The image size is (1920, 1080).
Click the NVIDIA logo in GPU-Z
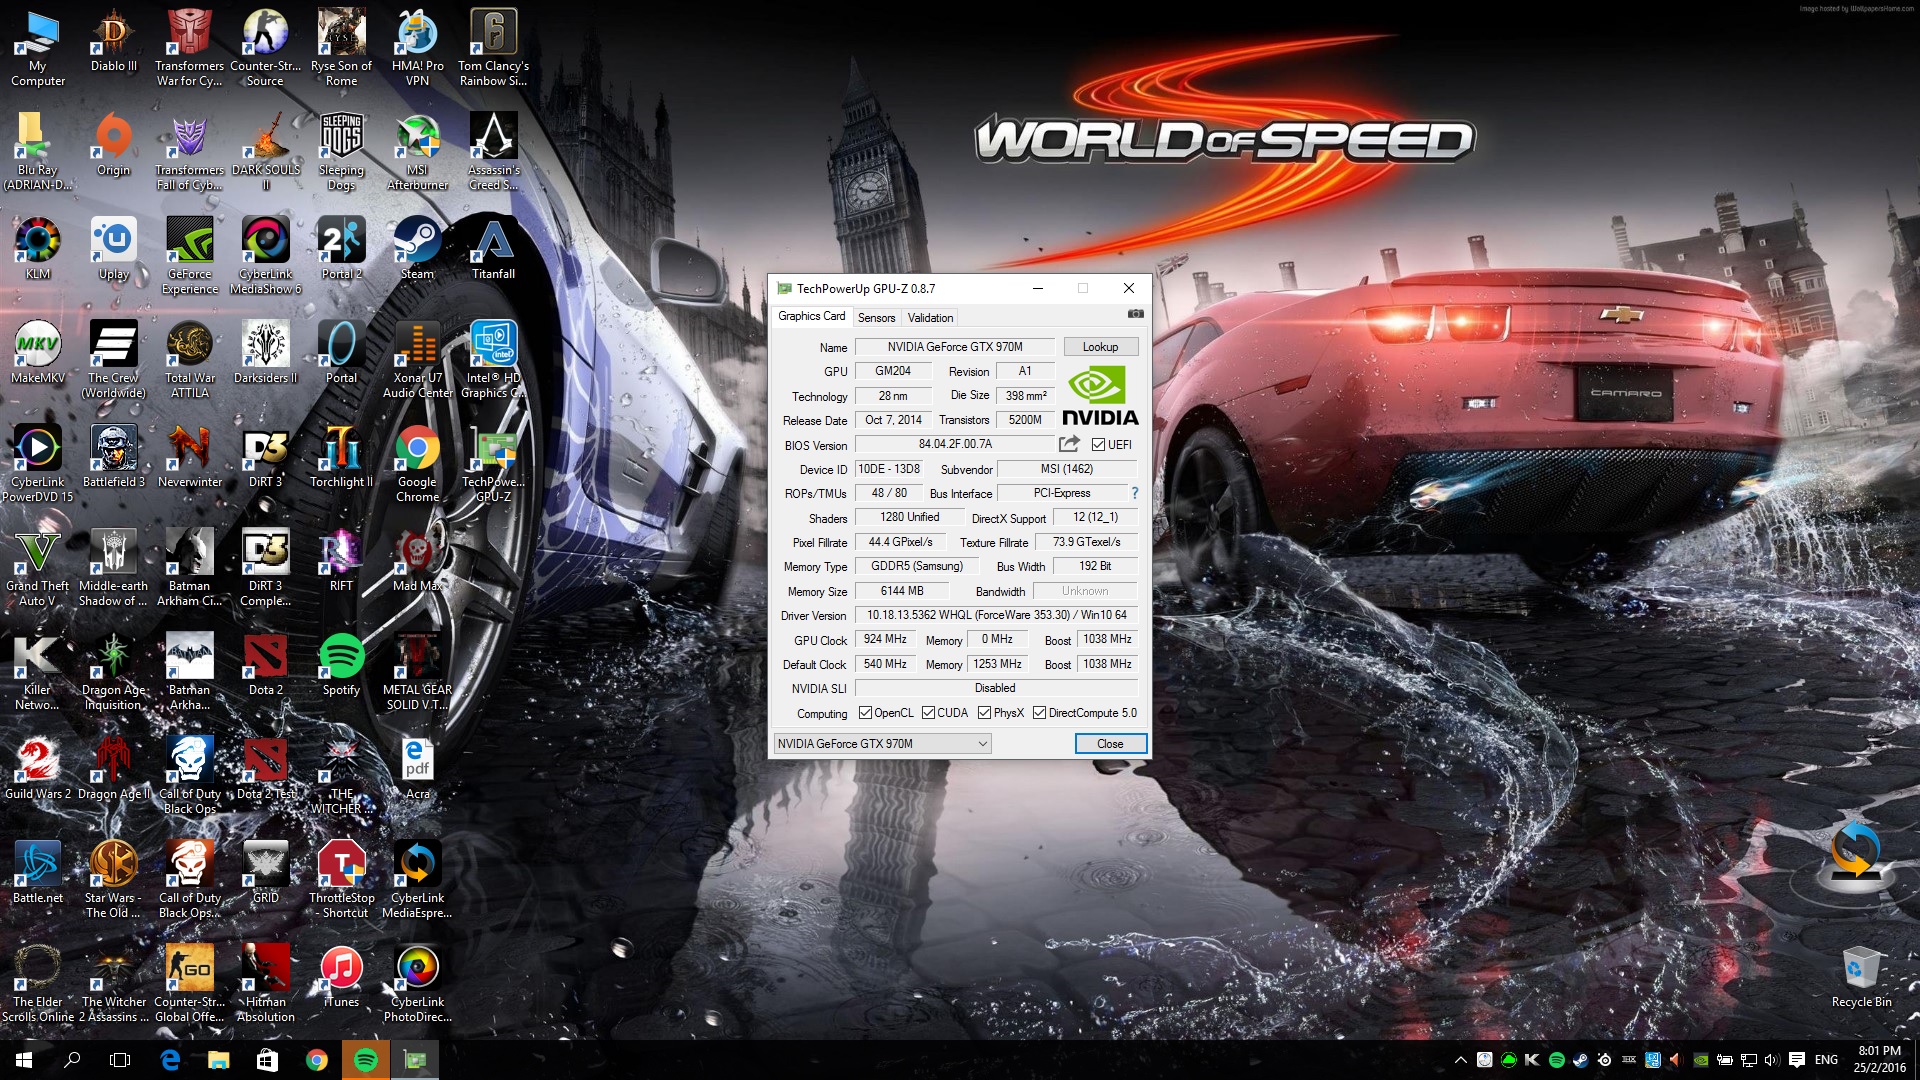[1100, 396]
